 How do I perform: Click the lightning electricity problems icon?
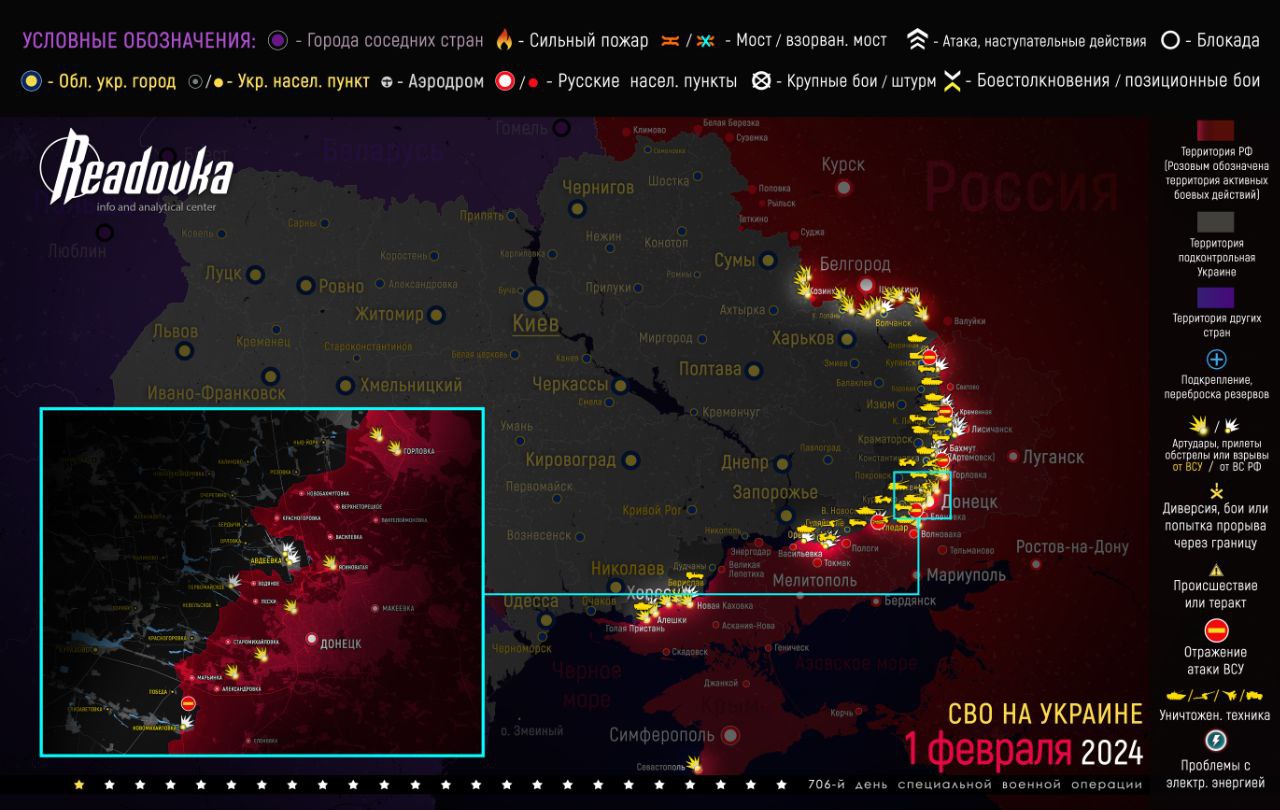(x=1216, y=741)
